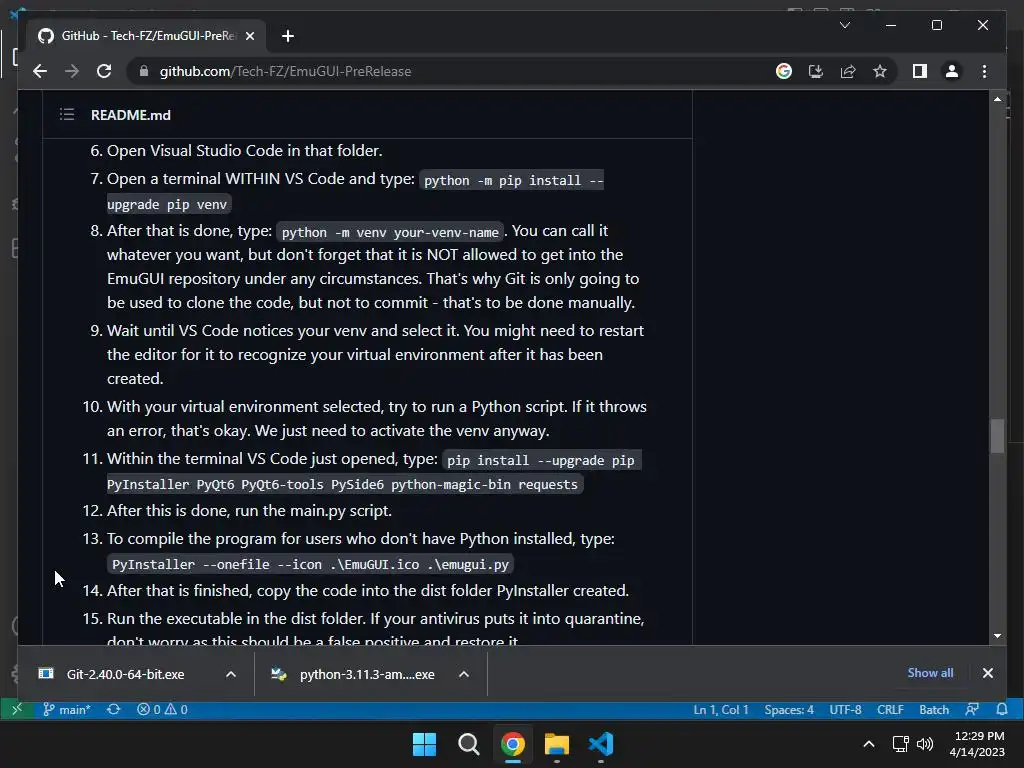Click the README.md heading
The width and height of the screenshot is (1024, 768).
click(131, 115)
